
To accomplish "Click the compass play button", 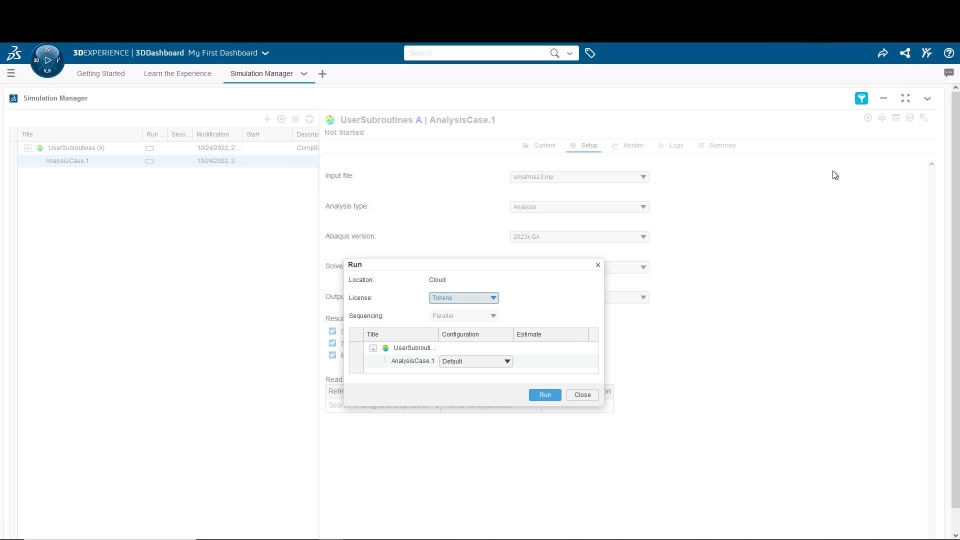I will 47,60.
